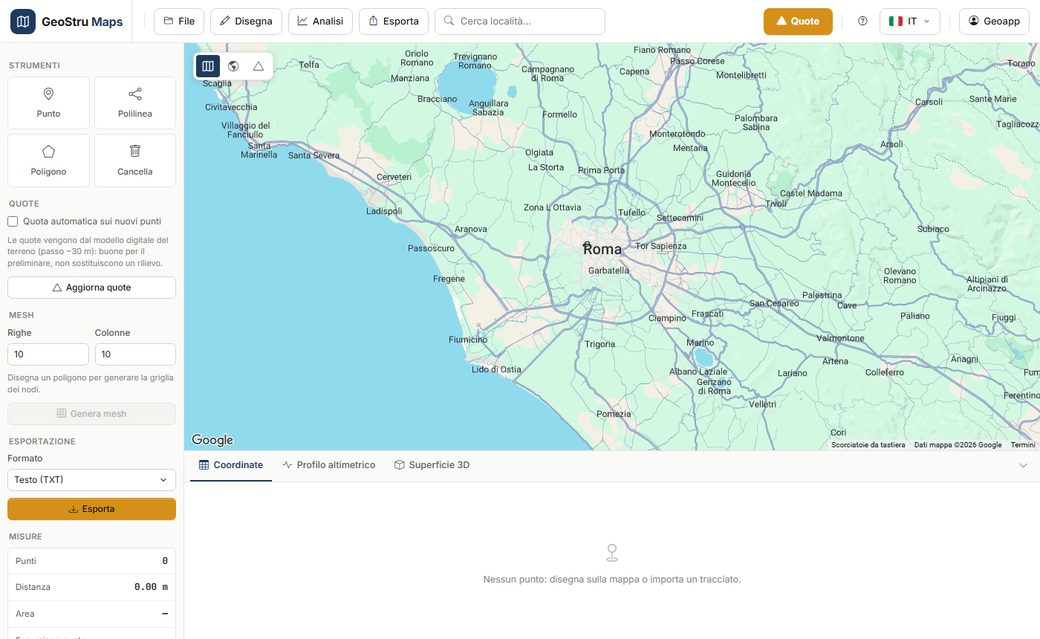Enable Quota automatica sui nuovi punti
Screen dimensions: 1040x639
(13, 222)
